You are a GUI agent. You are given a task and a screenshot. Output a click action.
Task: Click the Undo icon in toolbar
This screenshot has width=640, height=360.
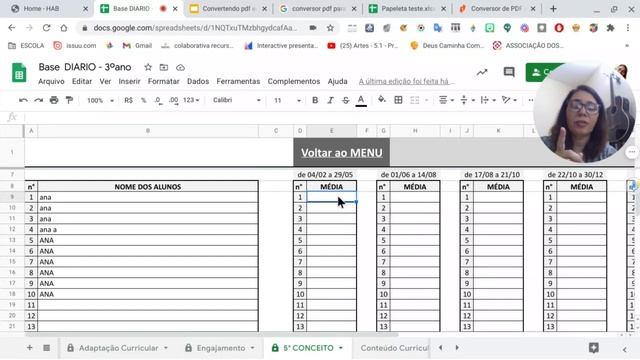(x=23, y=100)
